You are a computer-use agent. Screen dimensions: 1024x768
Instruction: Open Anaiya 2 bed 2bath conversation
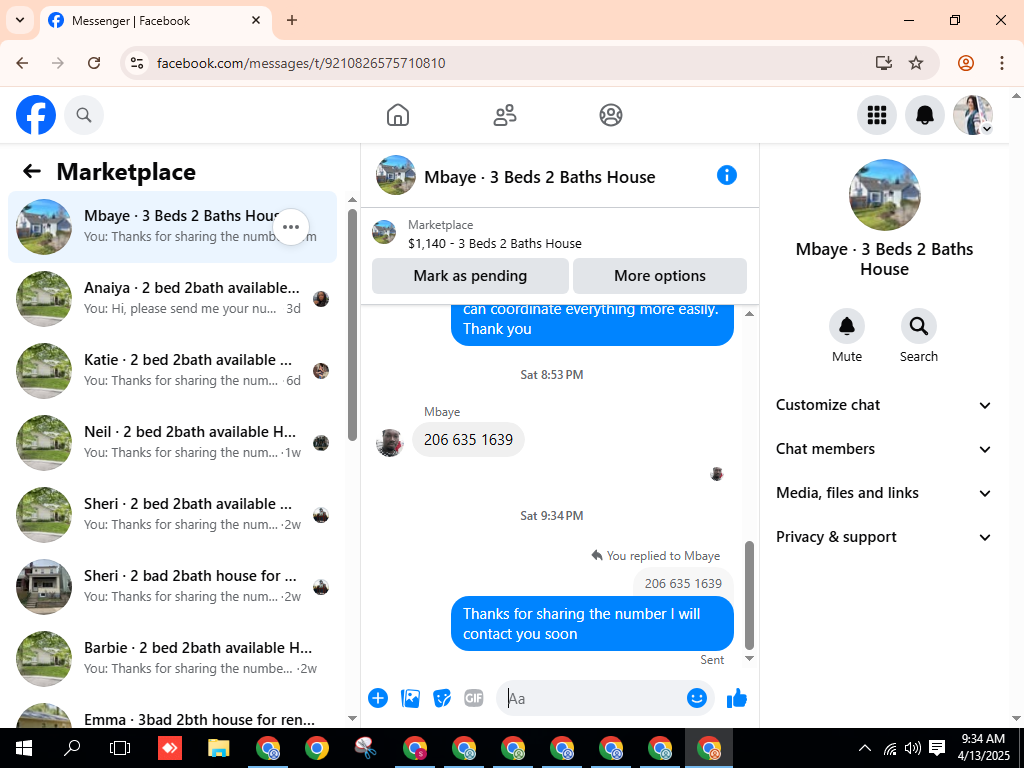click(x=172, y=298)
